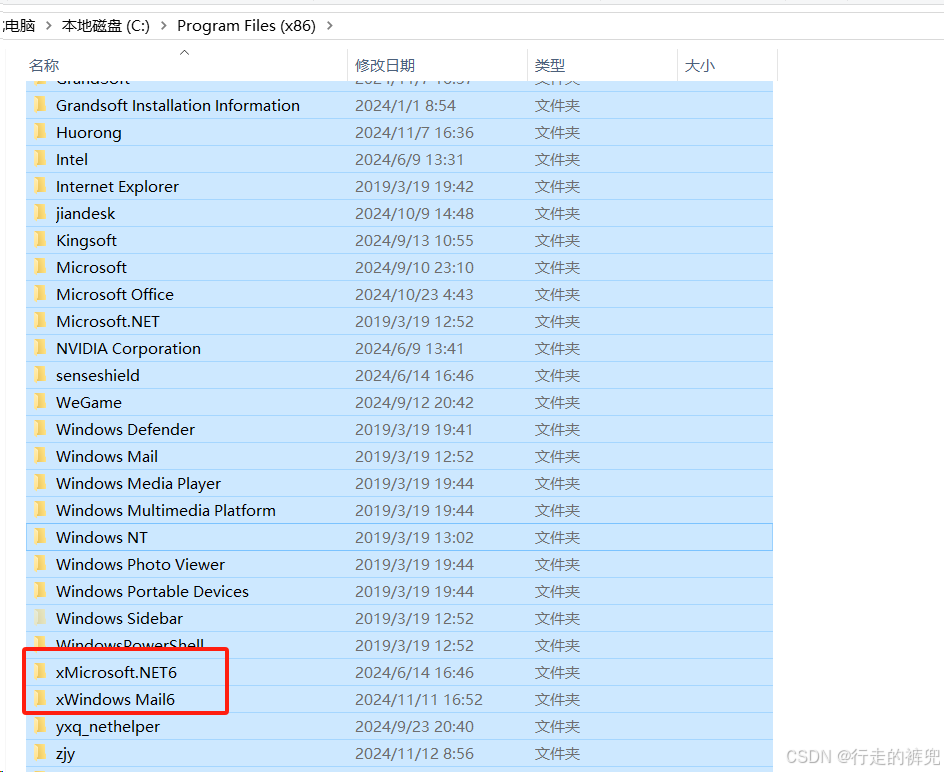944x772 pixels.
Task: Click the date 2024/11/7 16:36
Action: click(x=414, y=132)
